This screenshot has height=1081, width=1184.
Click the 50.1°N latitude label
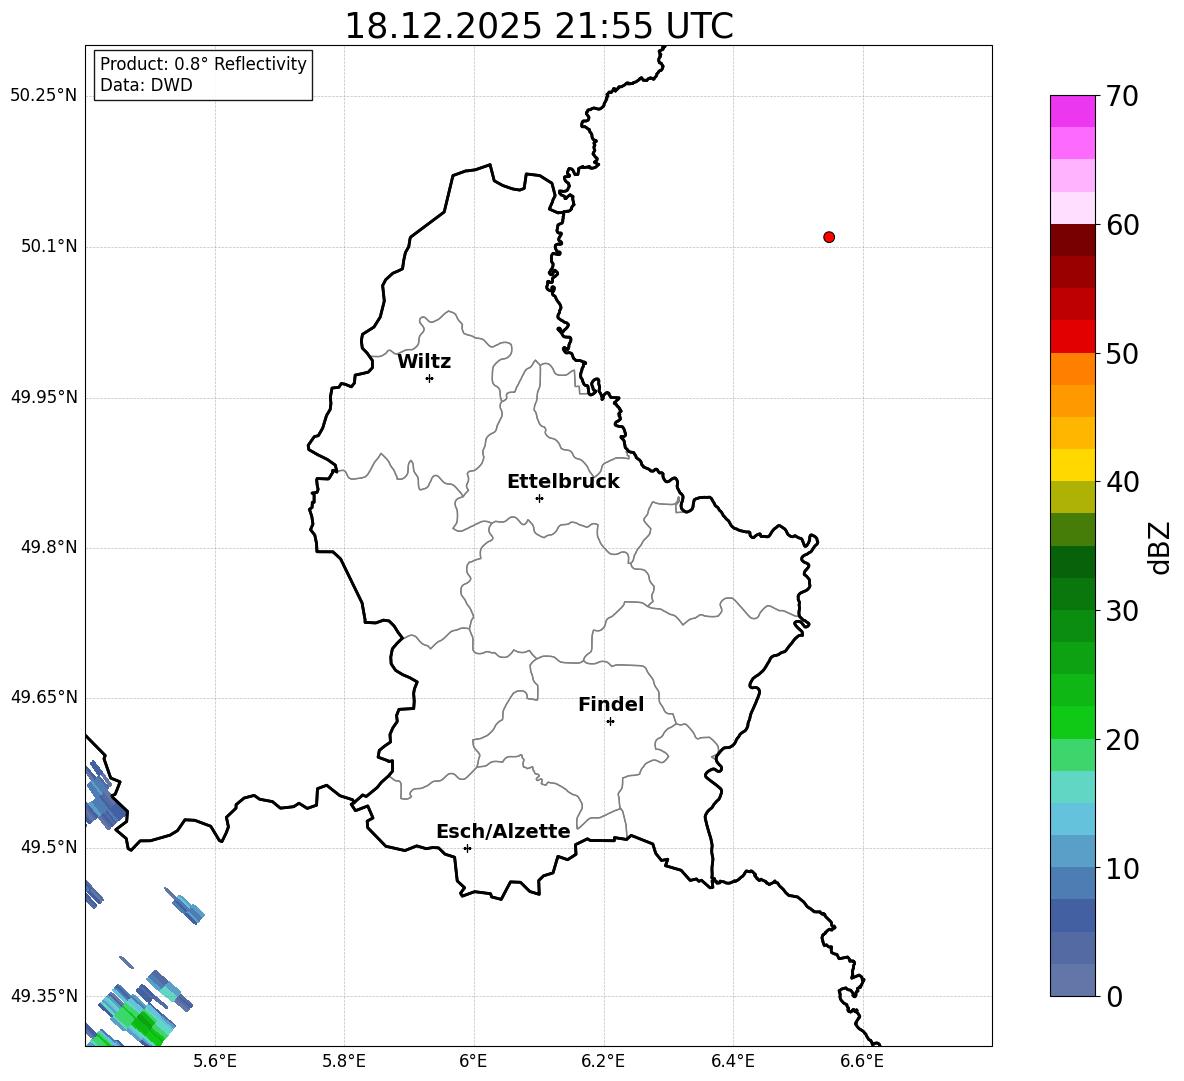click(49, 247)
